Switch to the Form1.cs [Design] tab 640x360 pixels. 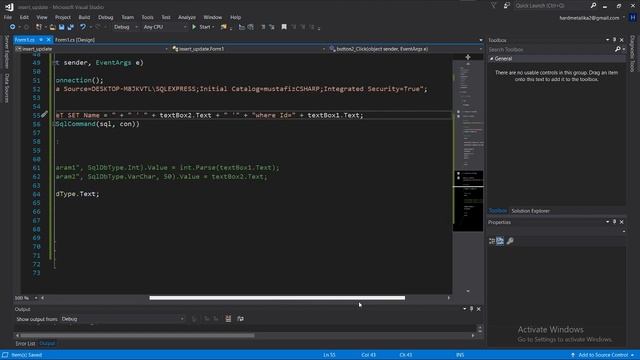point(75,40)
